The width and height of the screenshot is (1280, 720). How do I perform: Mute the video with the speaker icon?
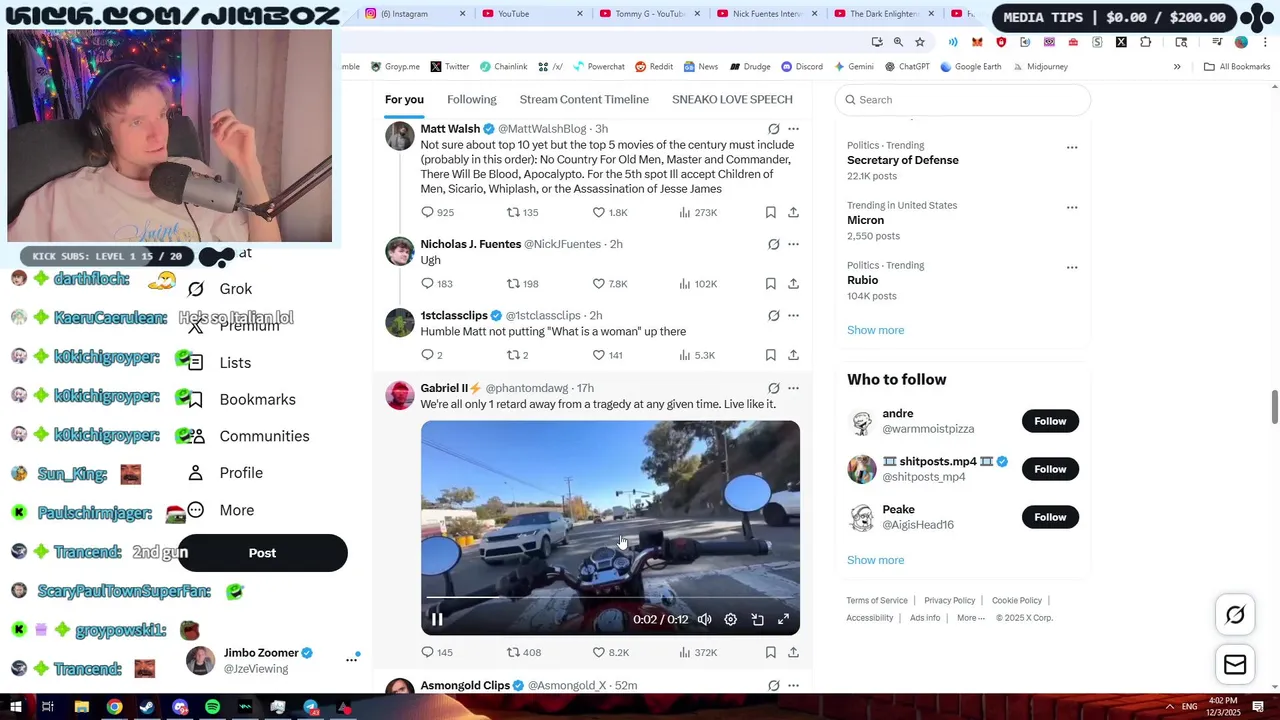pos(705,619)
